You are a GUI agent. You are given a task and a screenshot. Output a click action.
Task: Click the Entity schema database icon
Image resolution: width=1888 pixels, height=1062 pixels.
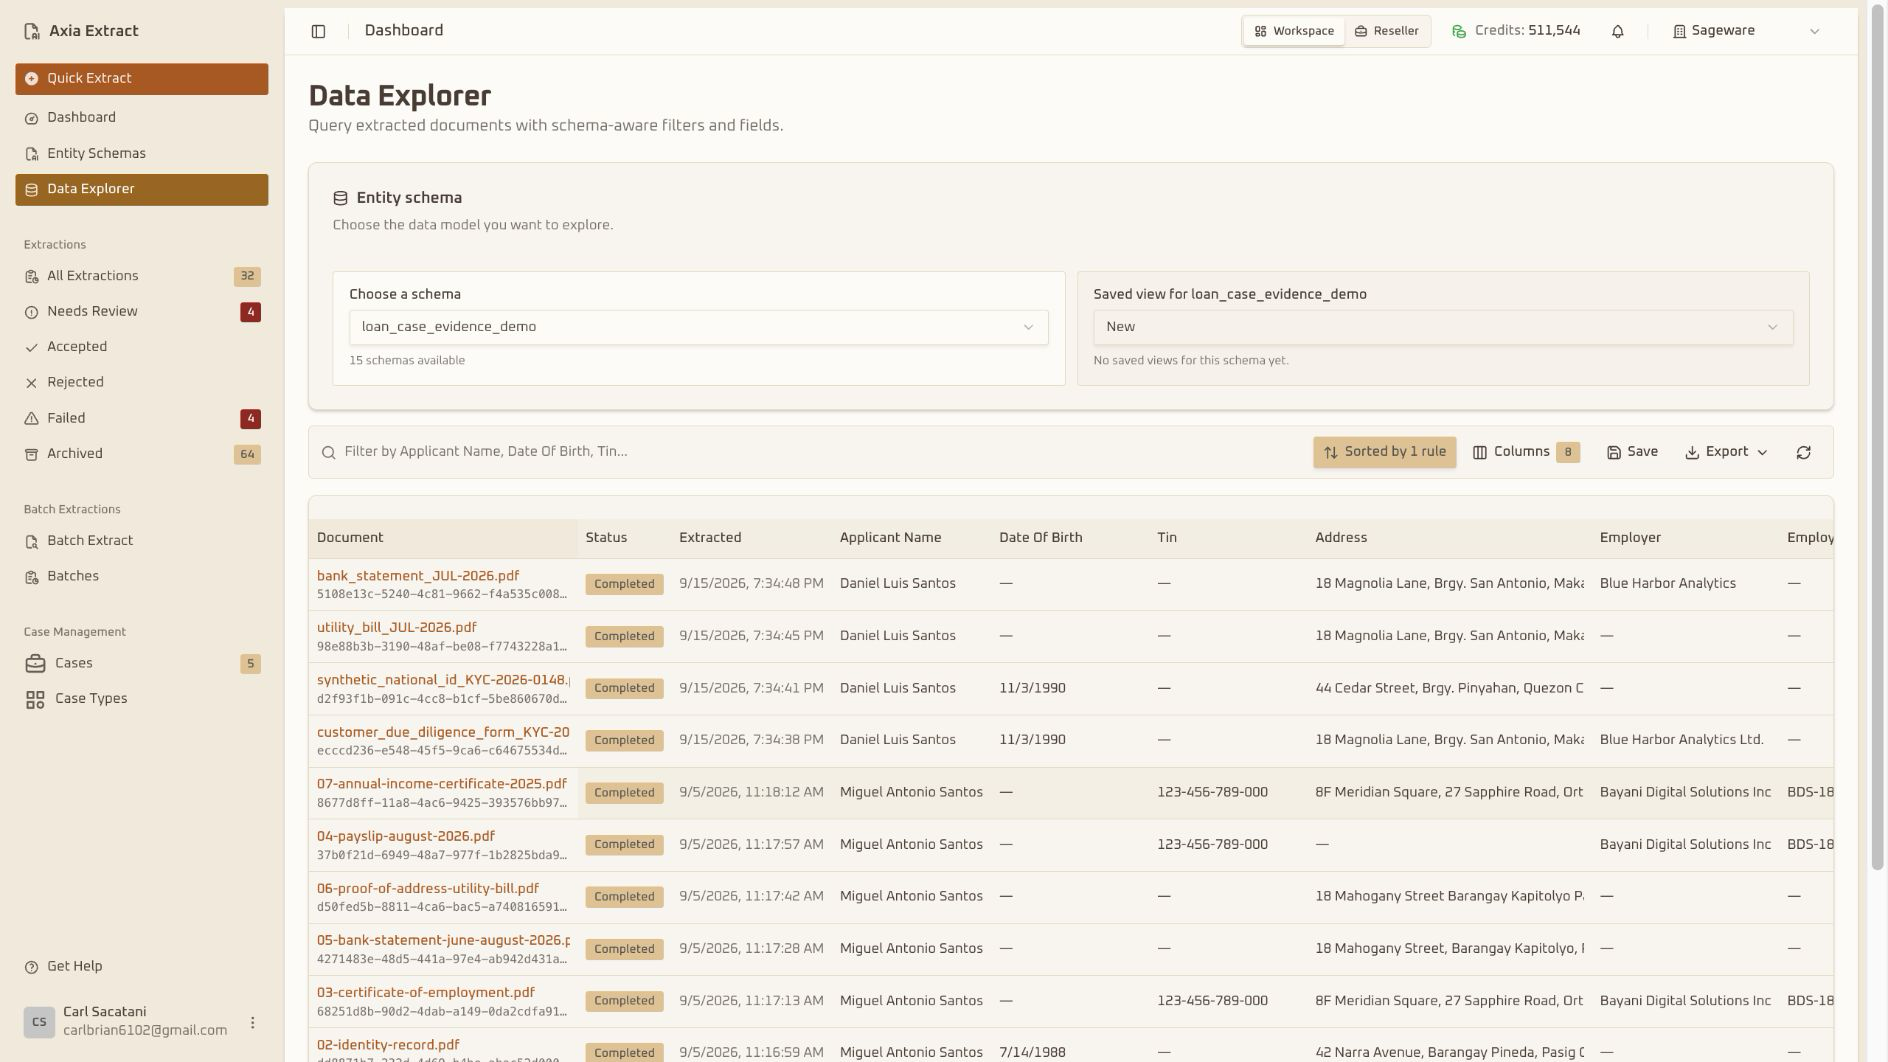point(340,198)
